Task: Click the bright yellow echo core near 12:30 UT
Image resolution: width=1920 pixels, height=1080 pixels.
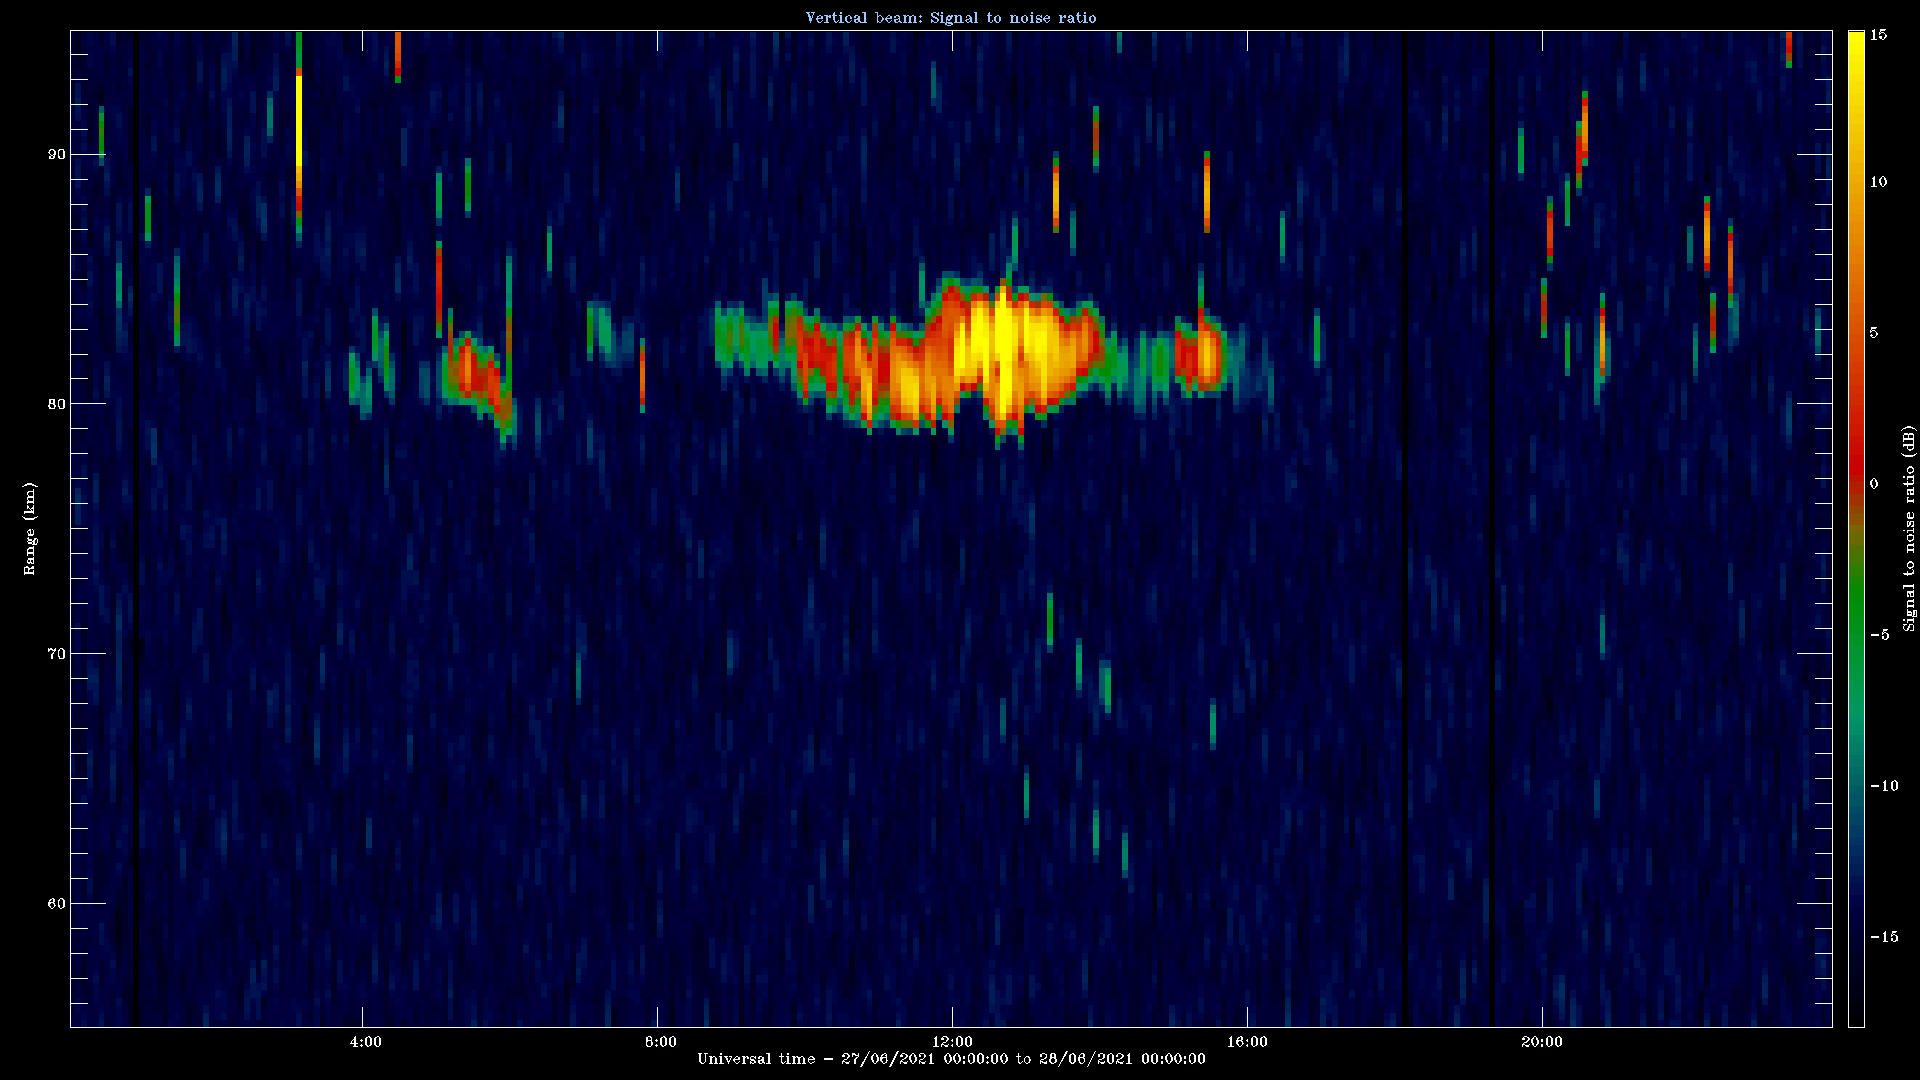Action: pos(1003,345)
